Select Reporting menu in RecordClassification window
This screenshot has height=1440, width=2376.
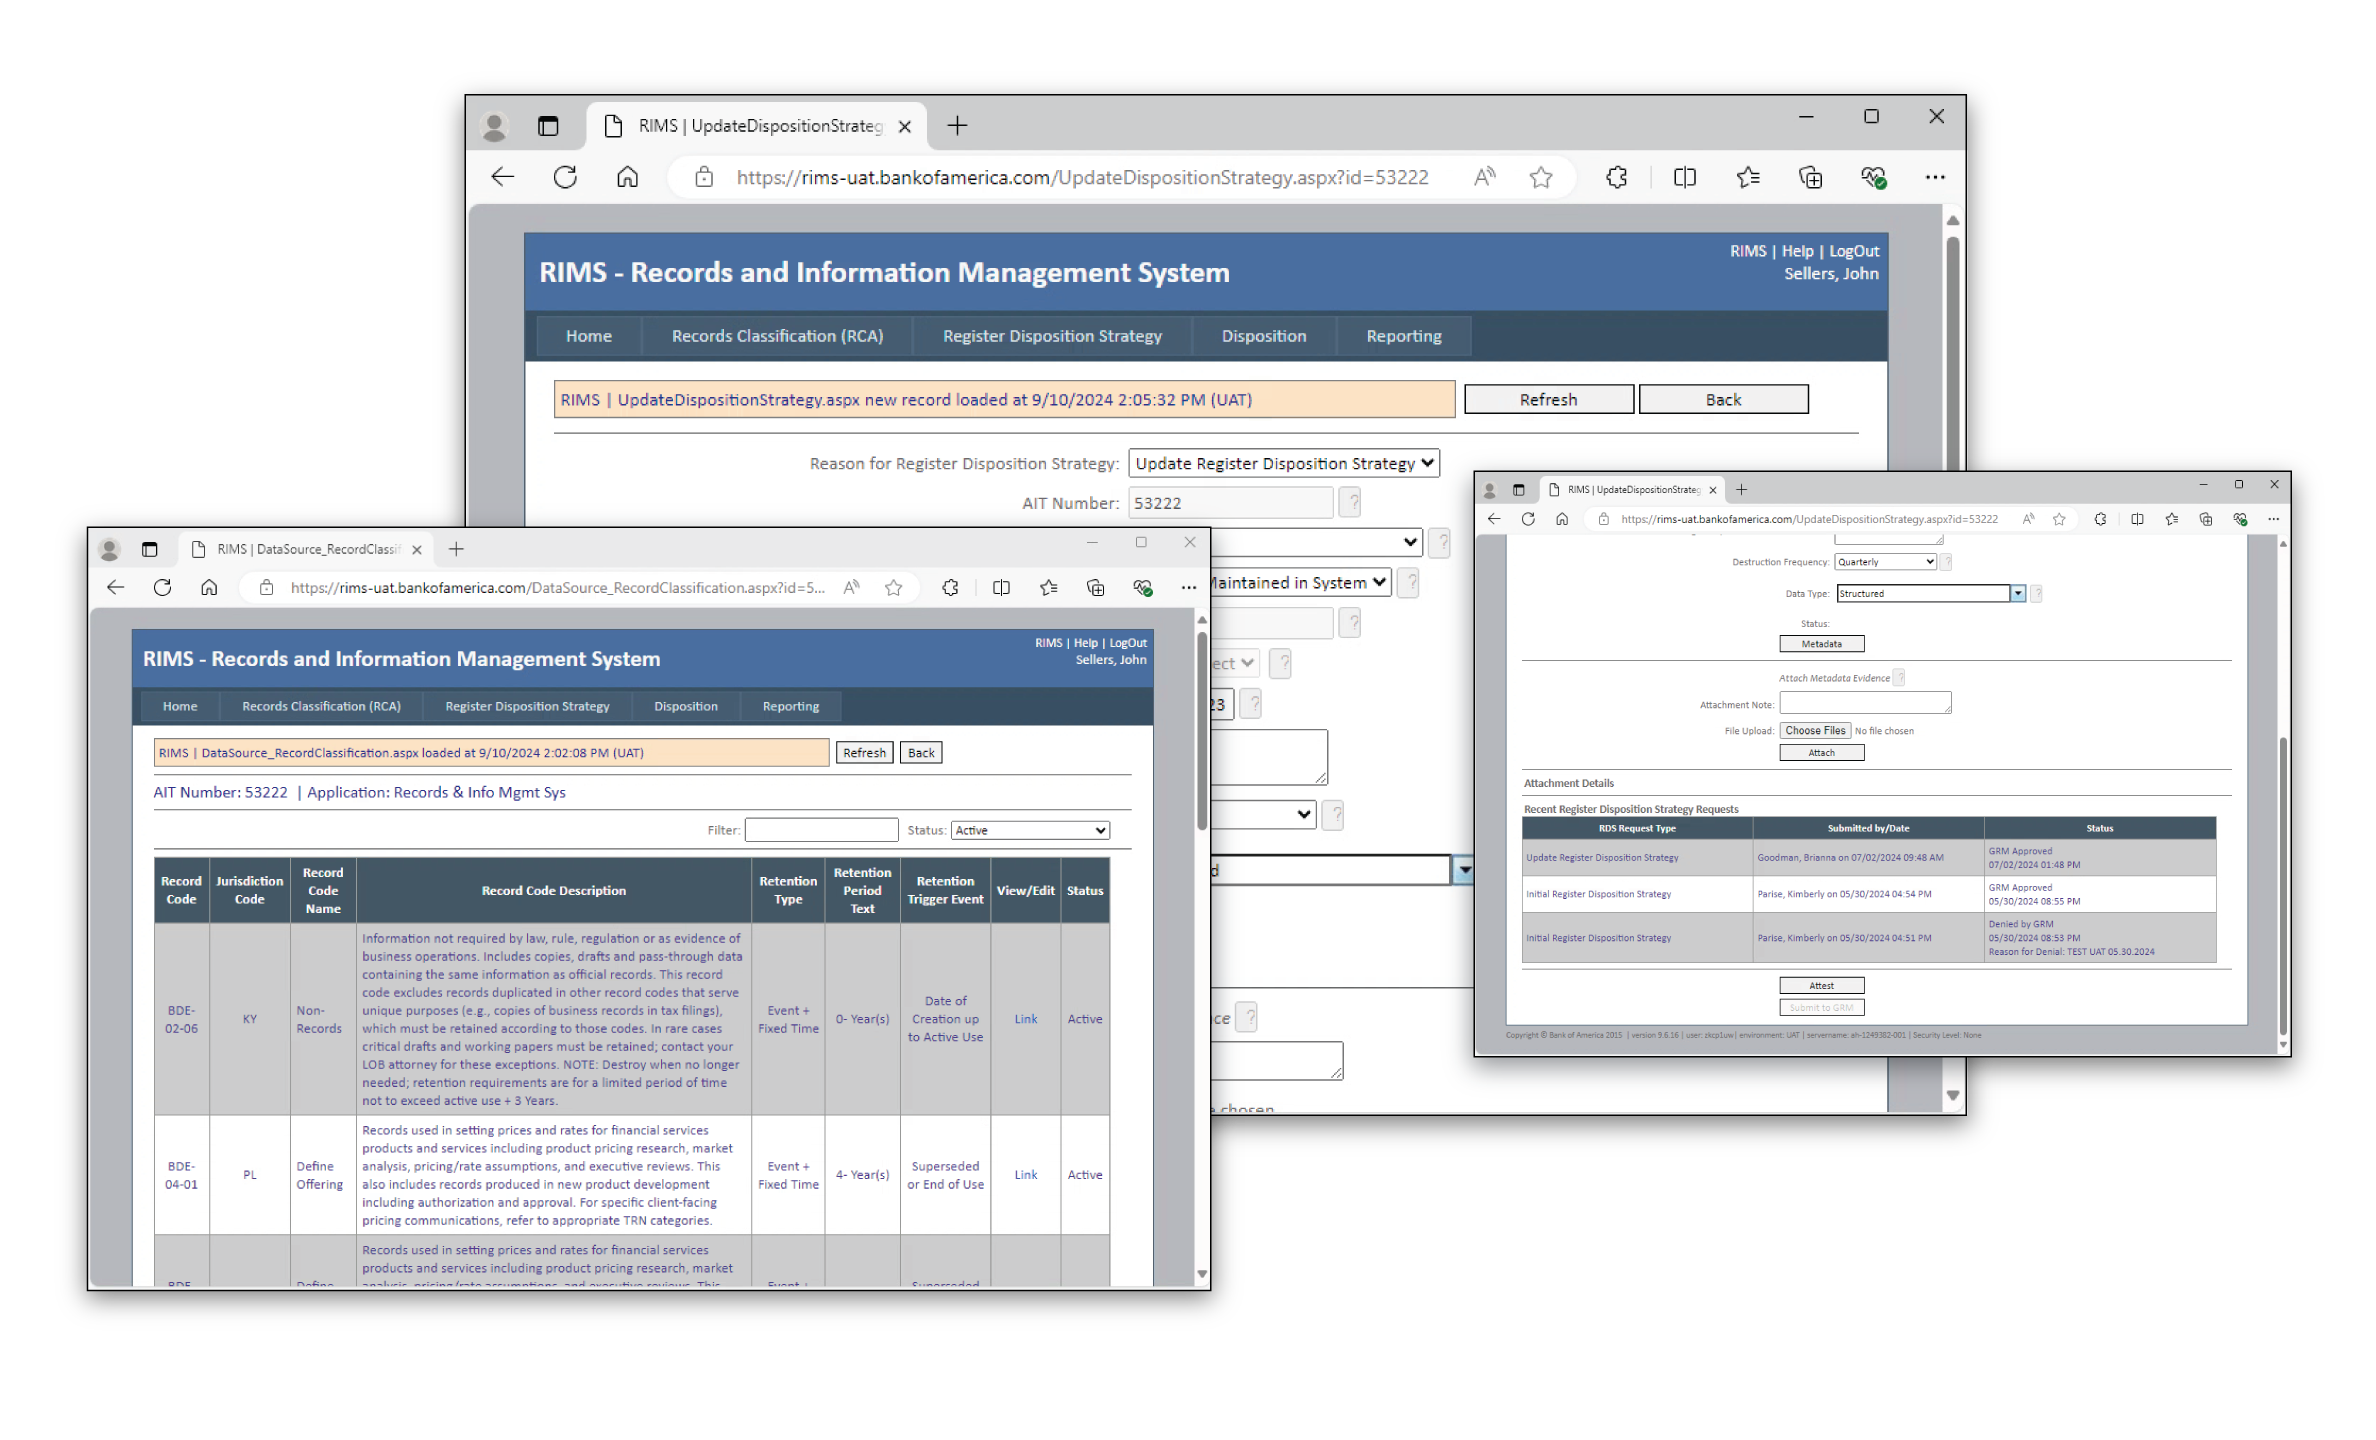tap(790, 706)
